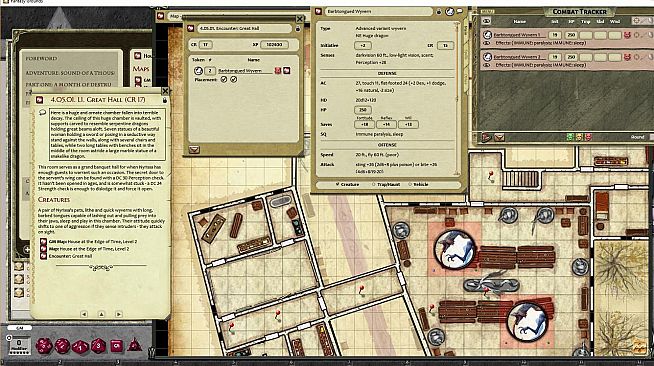The height and width of the screenshot is (366, 654).
Task: Open GM Map House at the Edge link
Action: [93, 241]
